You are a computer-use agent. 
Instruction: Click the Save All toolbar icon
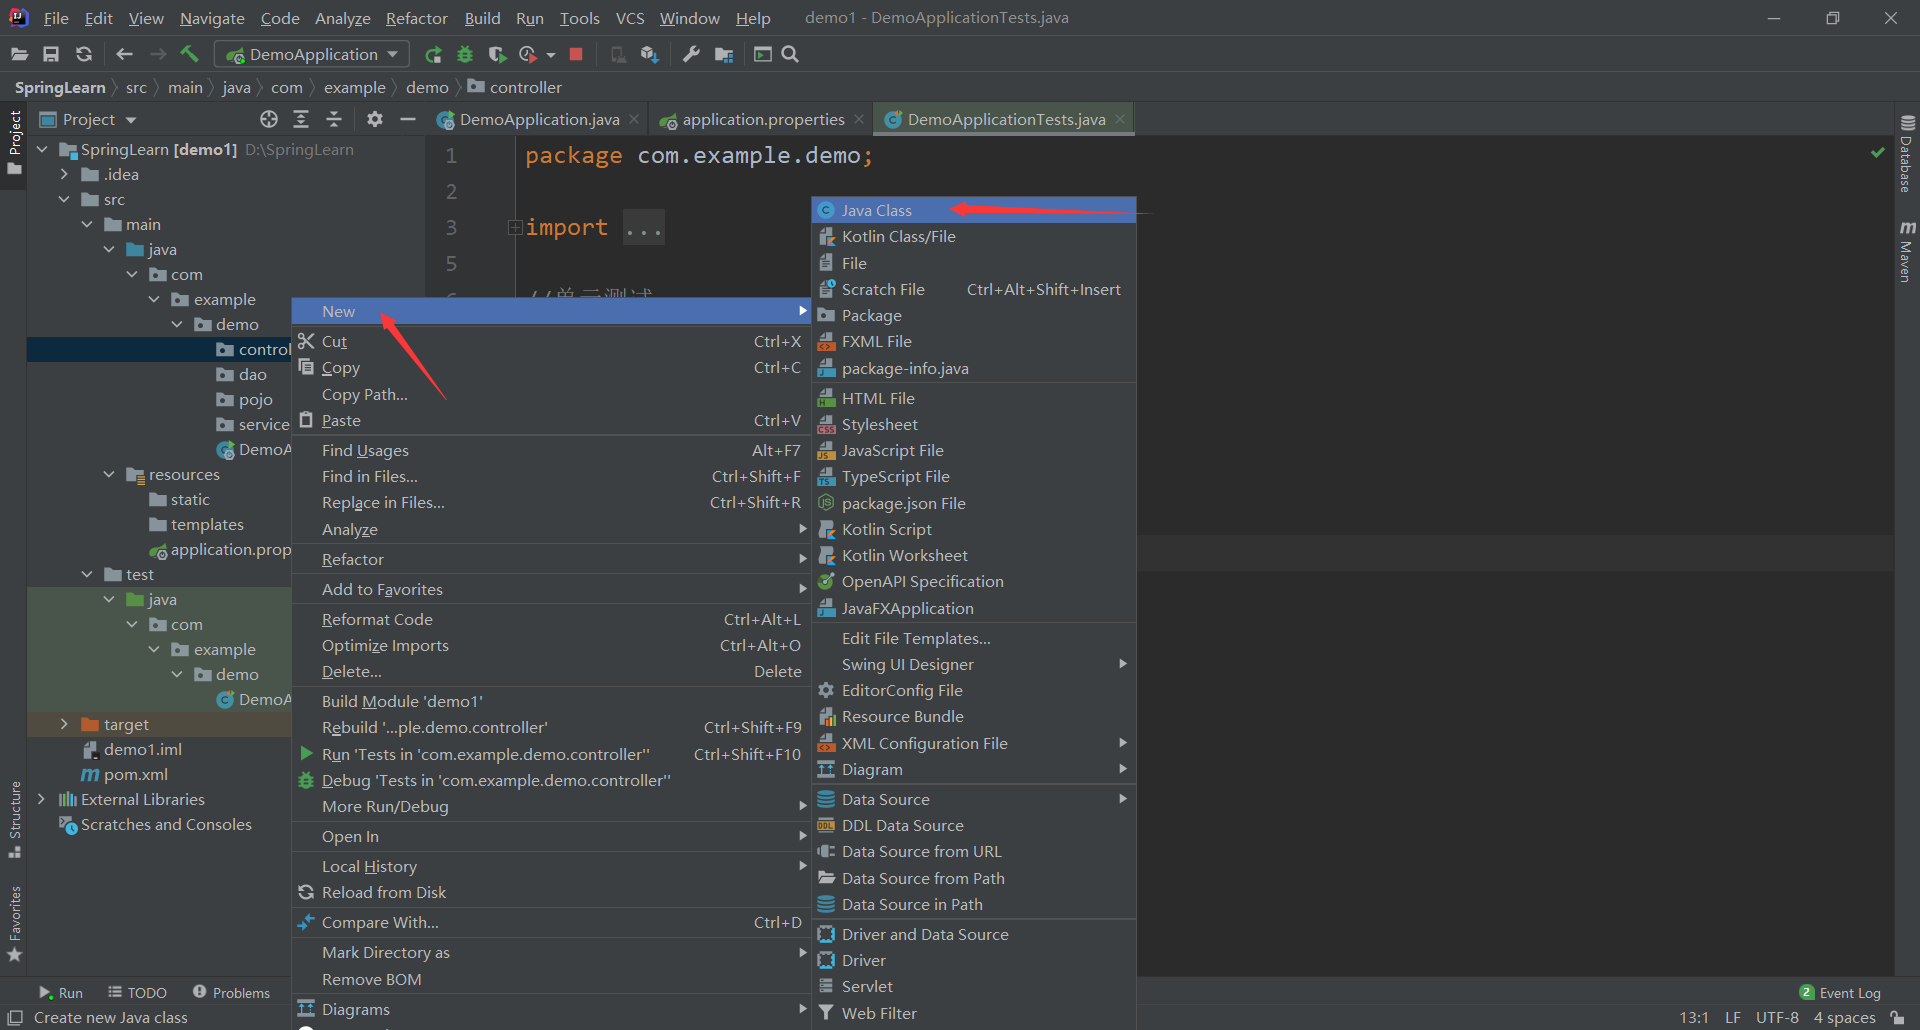pos(51,54)
